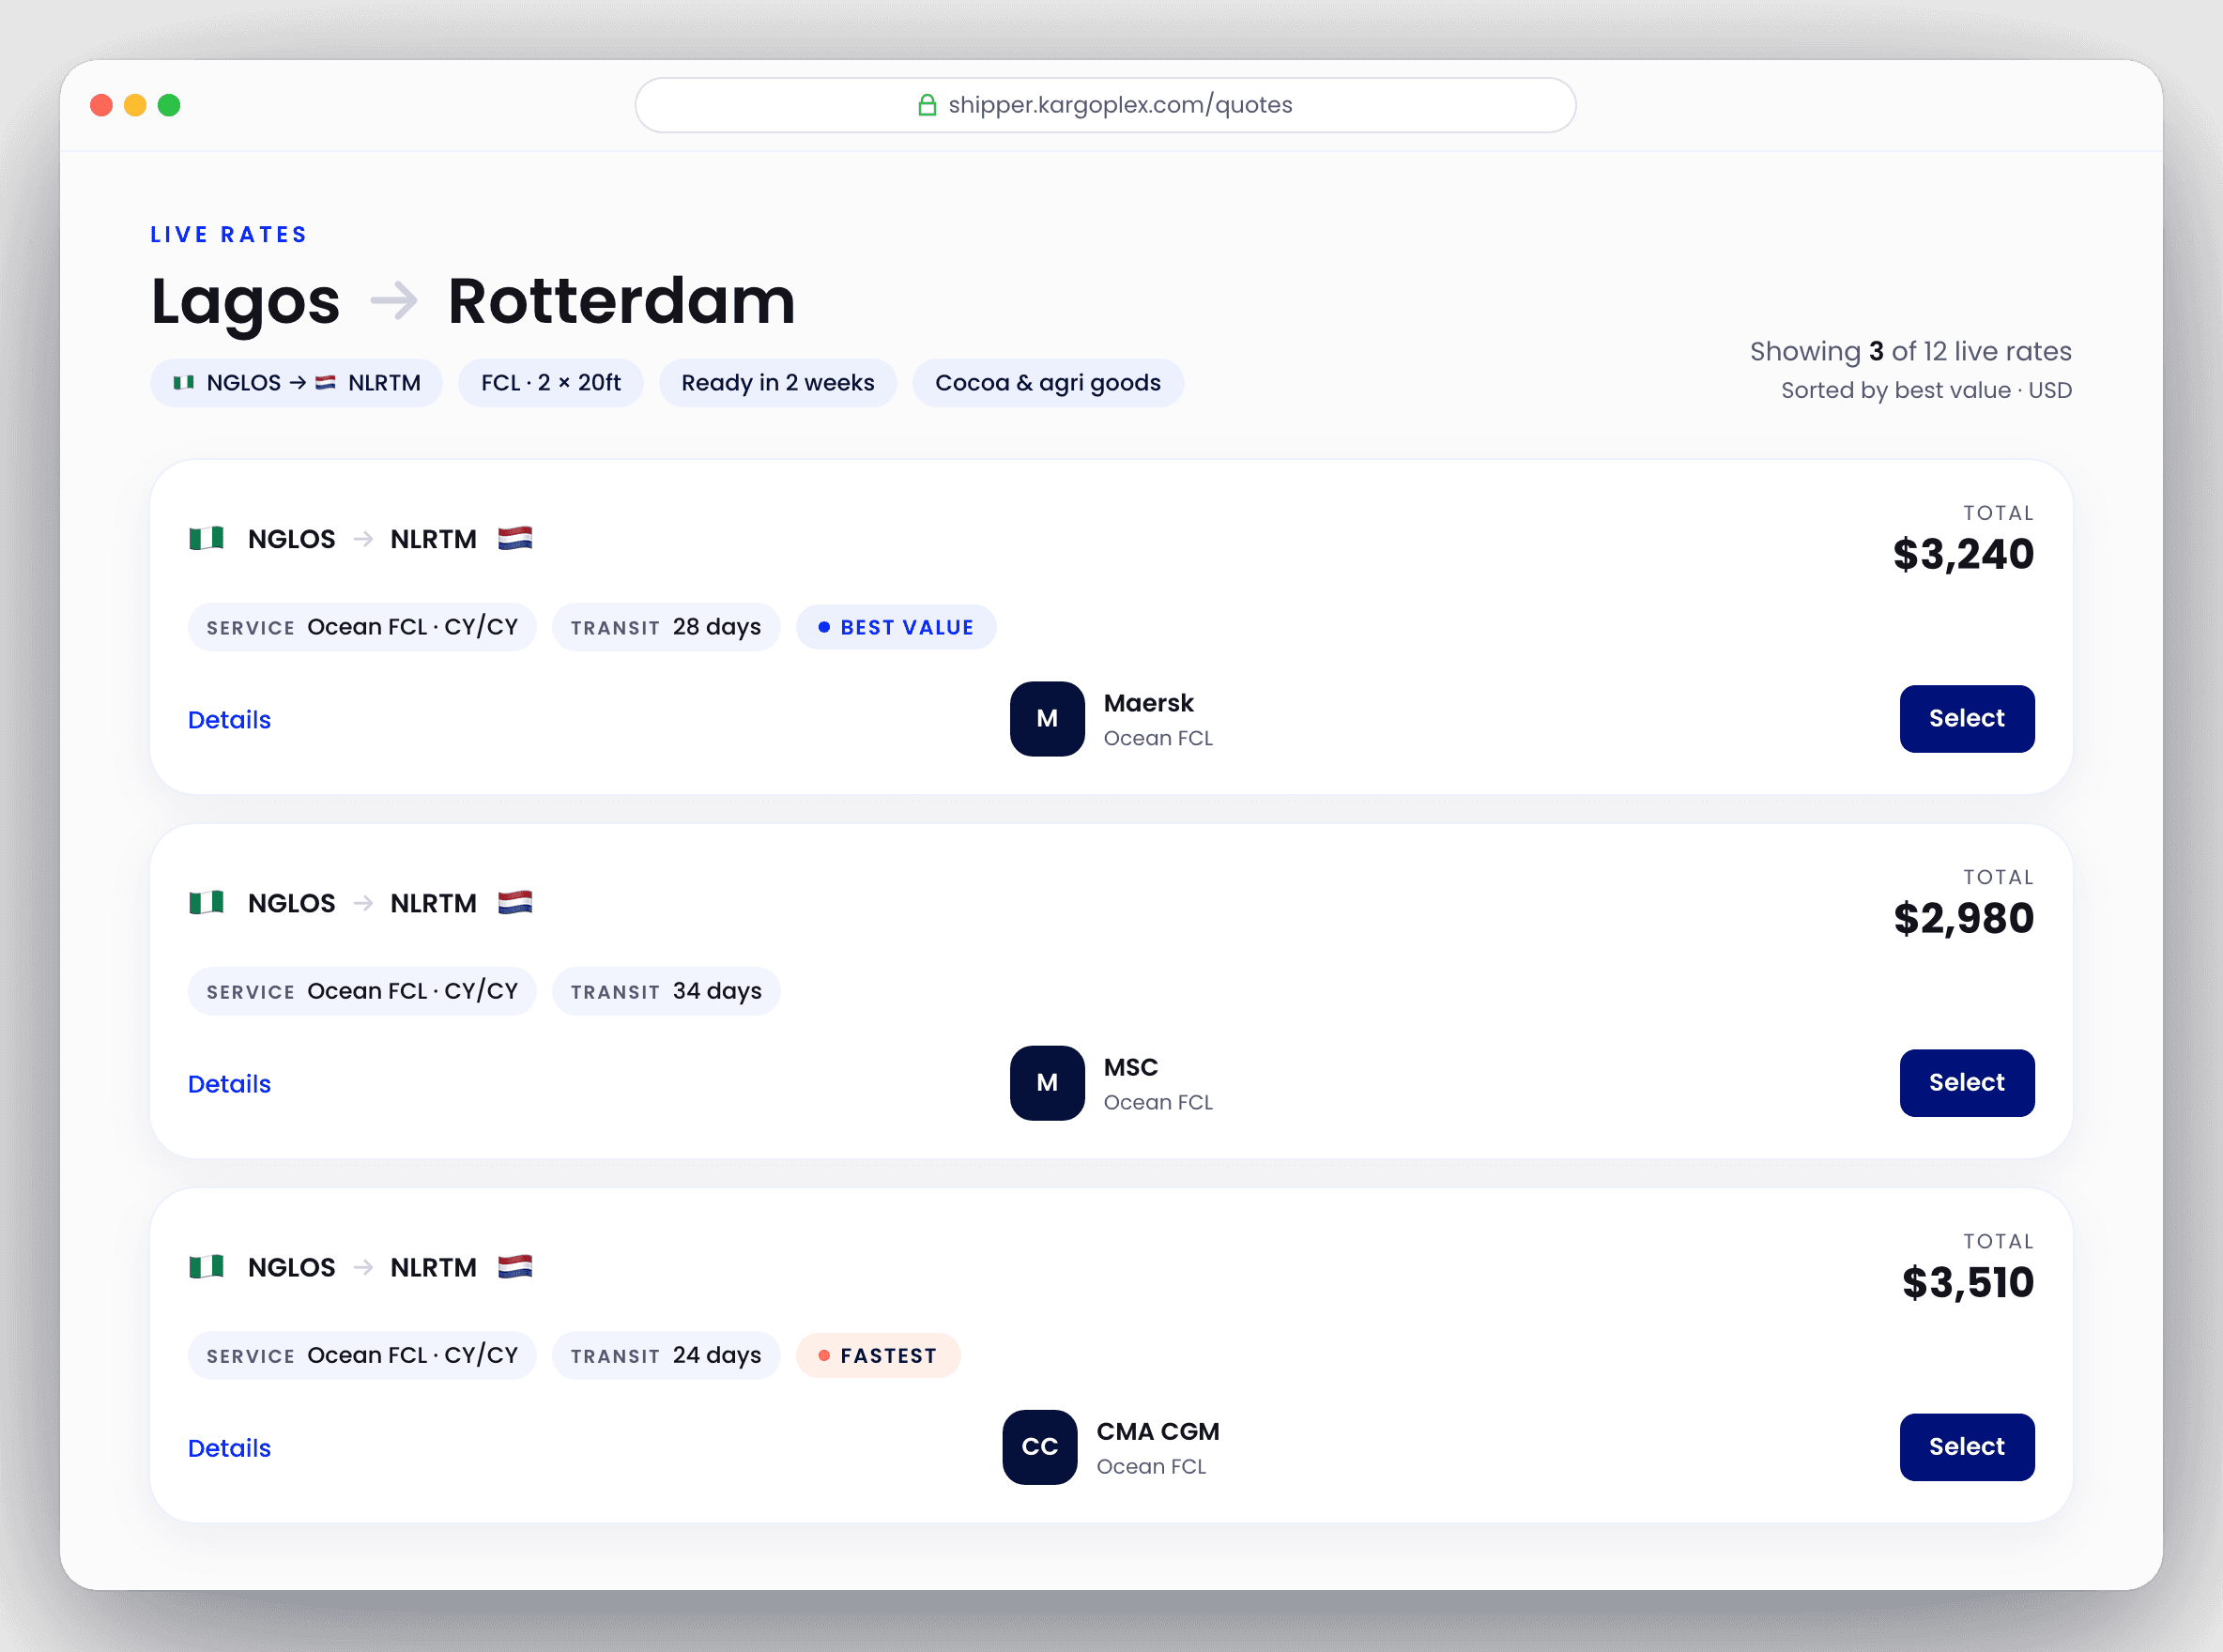Click the red close window button
This screenshot has width=2223, height=1652.
[x=101, y=105]
